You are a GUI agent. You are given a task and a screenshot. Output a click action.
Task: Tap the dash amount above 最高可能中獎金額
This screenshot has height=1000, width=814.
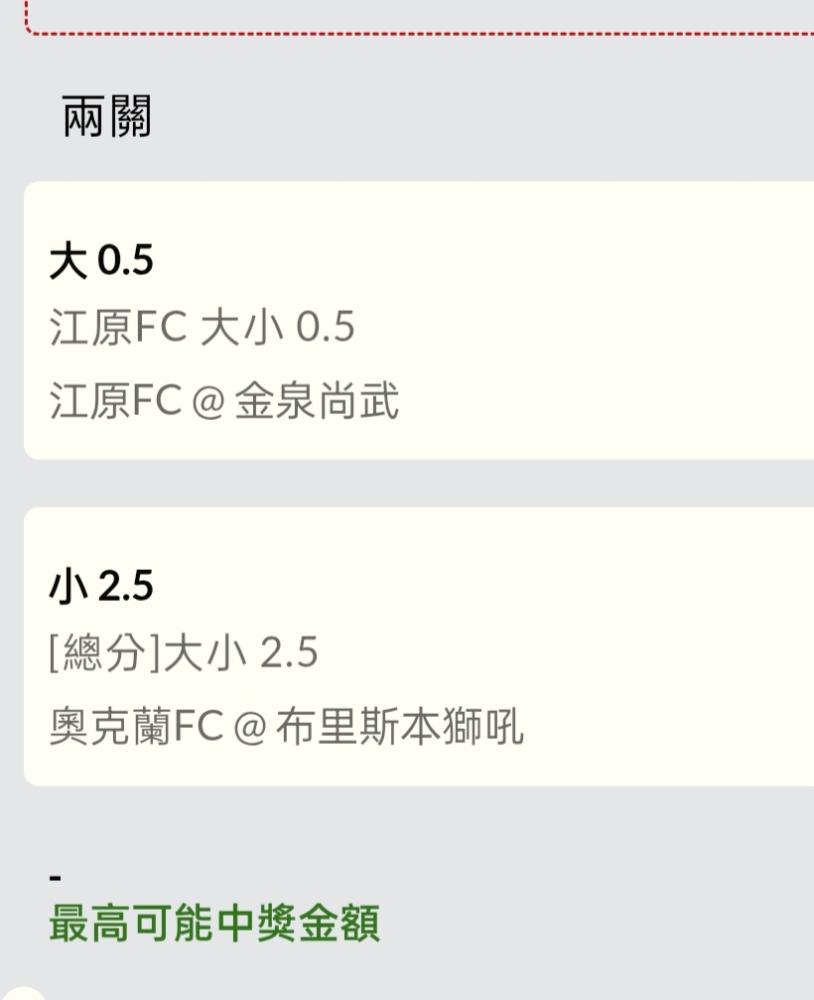point(55,878)
